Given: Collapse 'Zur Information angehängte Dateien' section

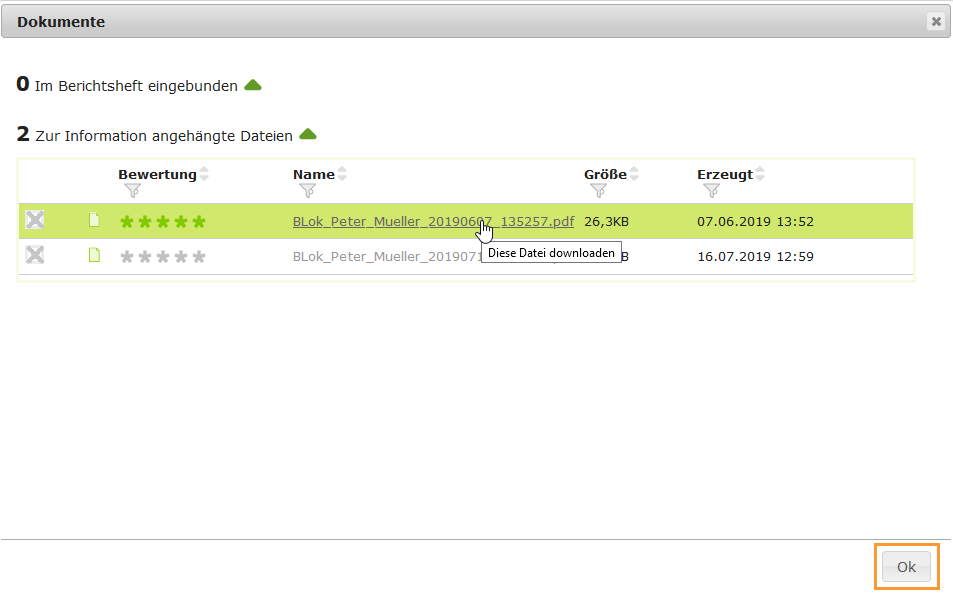Looking at the screenshot, I should [308, 135].
